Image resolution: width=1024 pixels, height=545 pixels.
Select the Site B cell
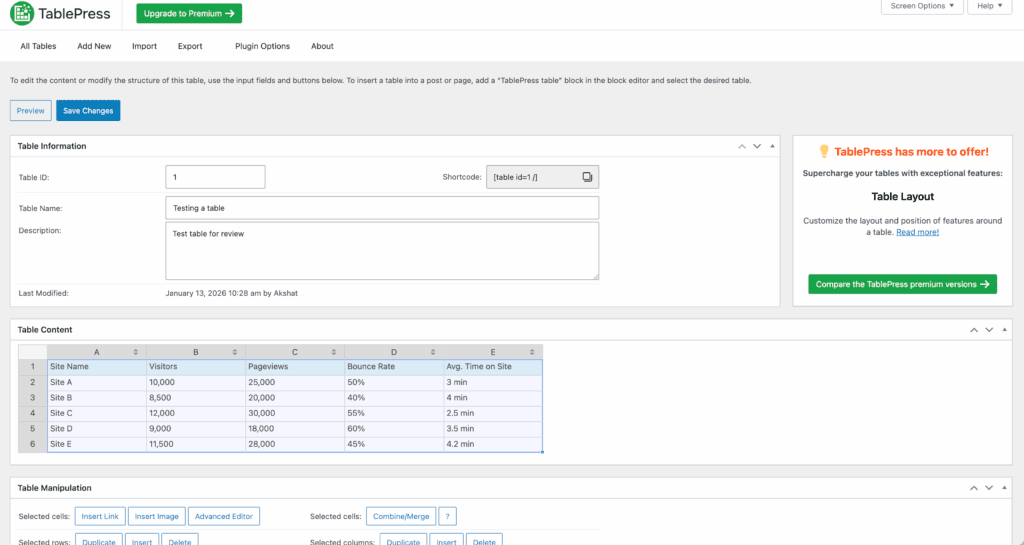[97, 397]
